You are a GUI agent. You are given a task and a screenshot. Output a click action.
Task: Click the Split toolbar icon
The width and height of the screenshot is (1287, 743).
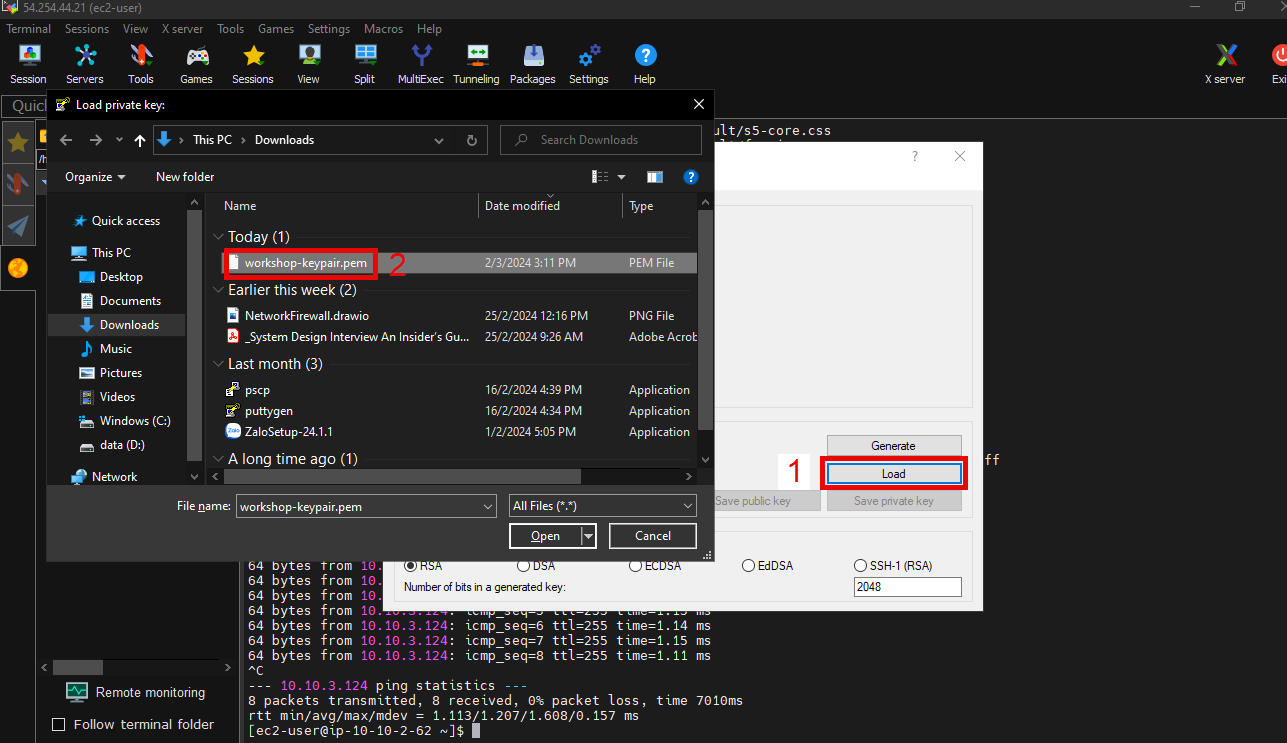pyautogui.click(x=365, y=64)
